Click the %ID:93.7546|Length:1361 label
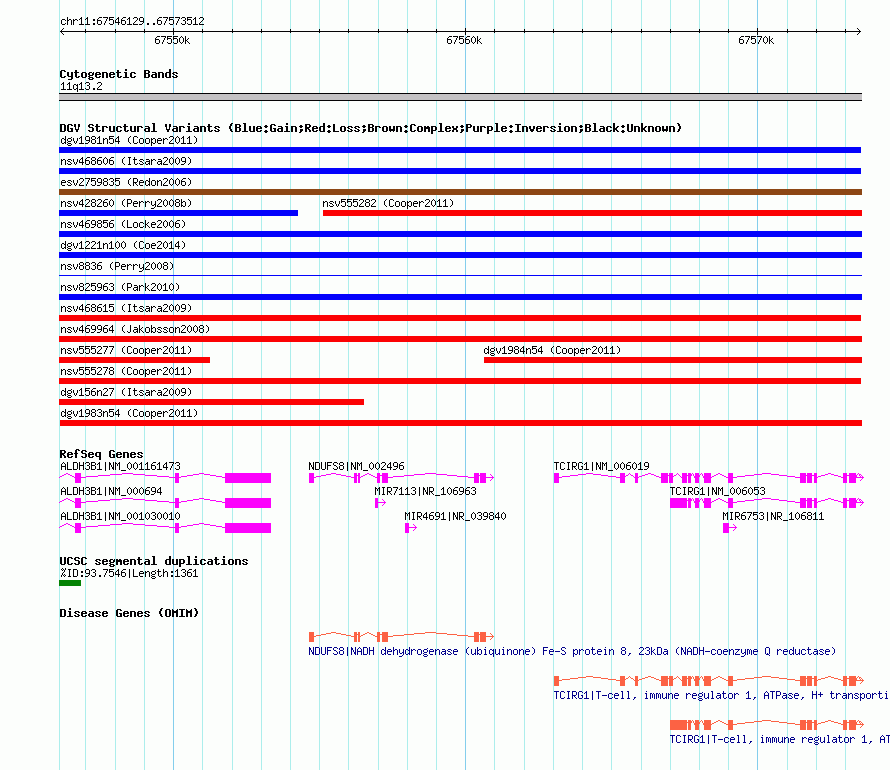This screenshot has width=890, height=770. (129, 573)
